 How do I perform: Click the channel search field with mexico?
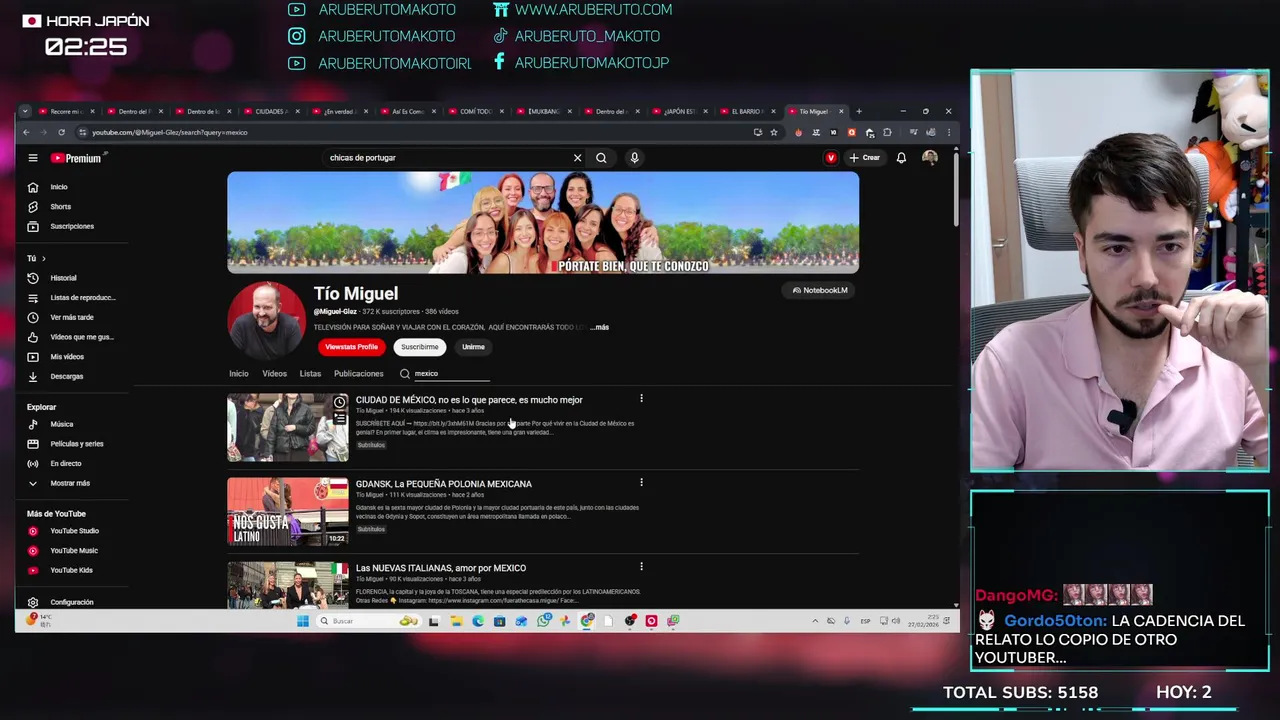(452, 374)
